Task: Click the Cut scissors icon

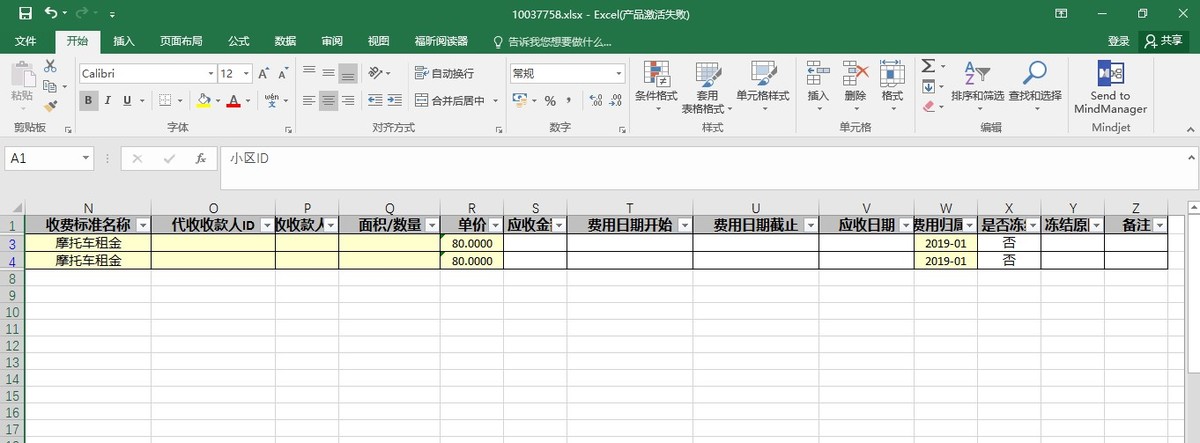Action: (x=50, y=66)
